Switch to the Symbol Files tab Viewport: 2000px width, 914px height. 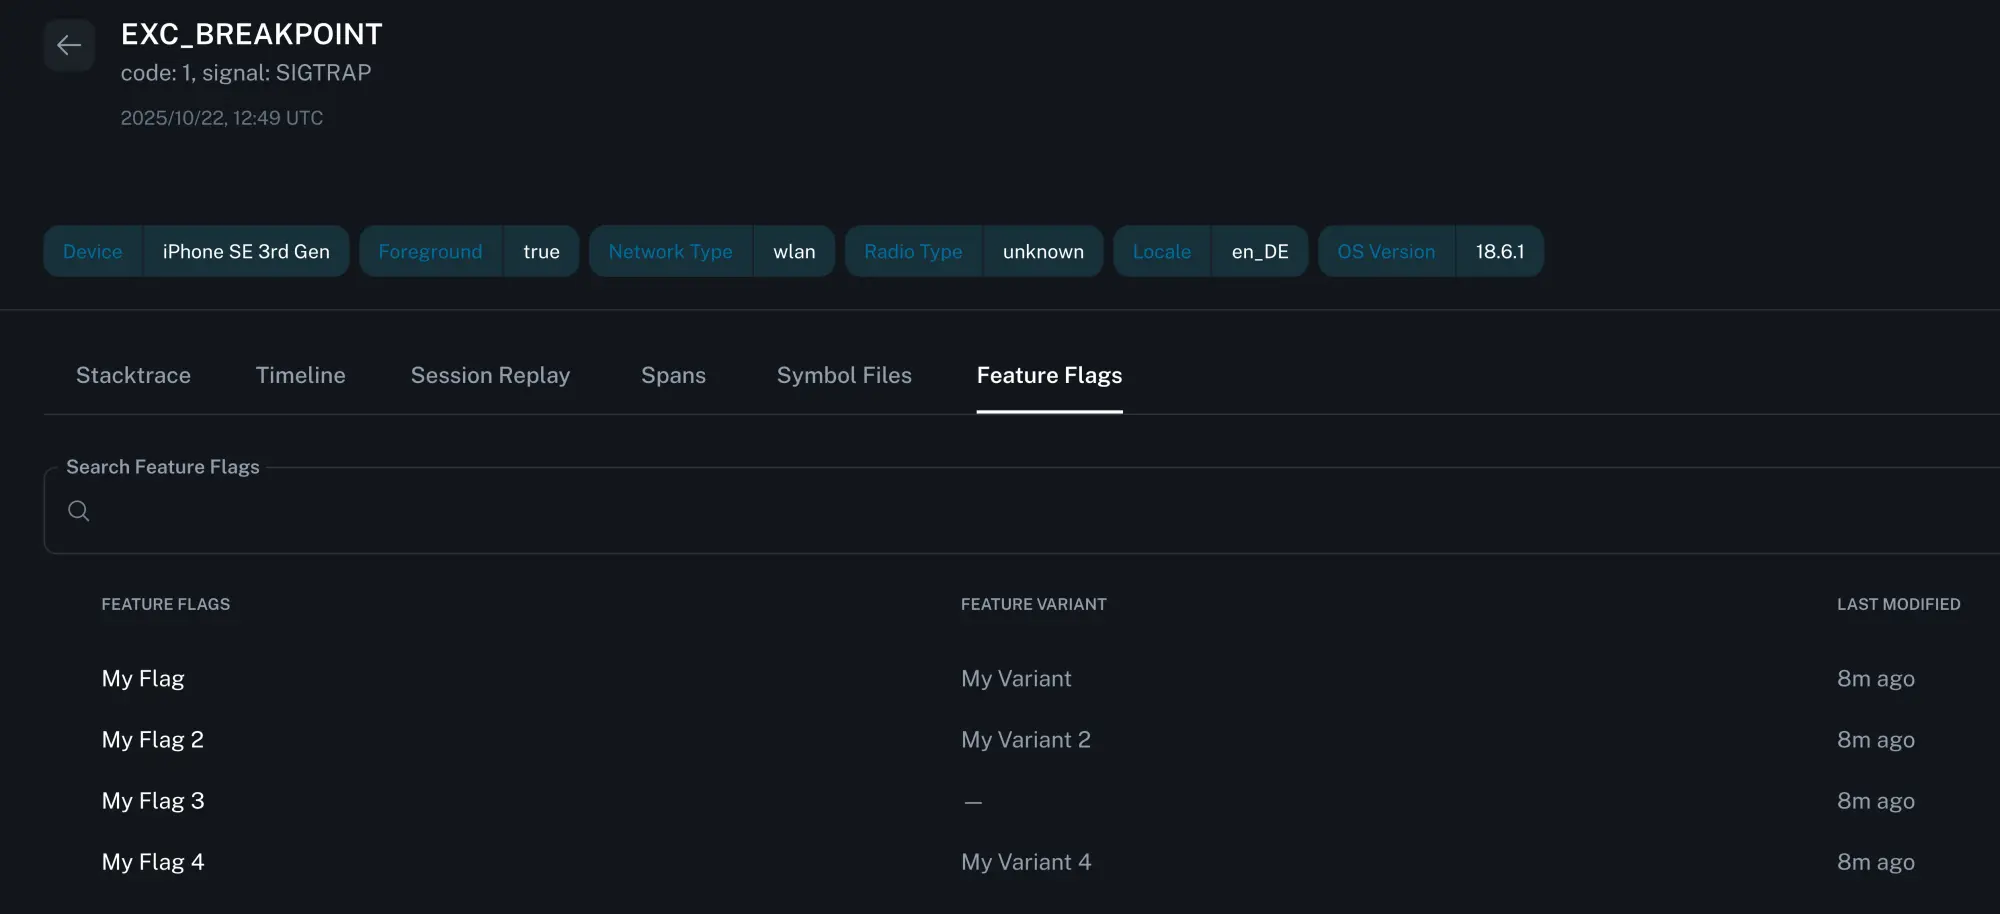coord(843,375)
